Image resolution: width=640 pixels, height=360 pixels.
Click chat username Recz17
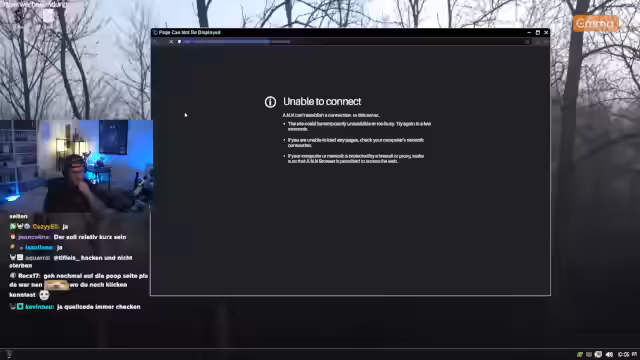pos(29,276)
